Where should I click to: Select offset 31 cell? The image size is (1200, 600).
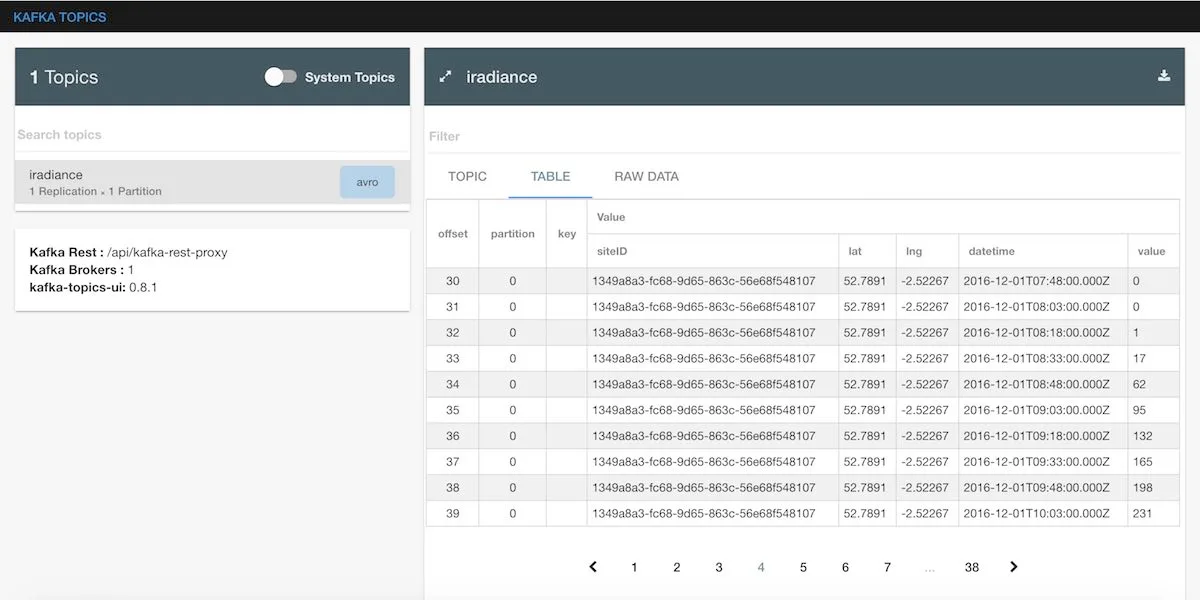pyautogui.click(x=453, y=307)
